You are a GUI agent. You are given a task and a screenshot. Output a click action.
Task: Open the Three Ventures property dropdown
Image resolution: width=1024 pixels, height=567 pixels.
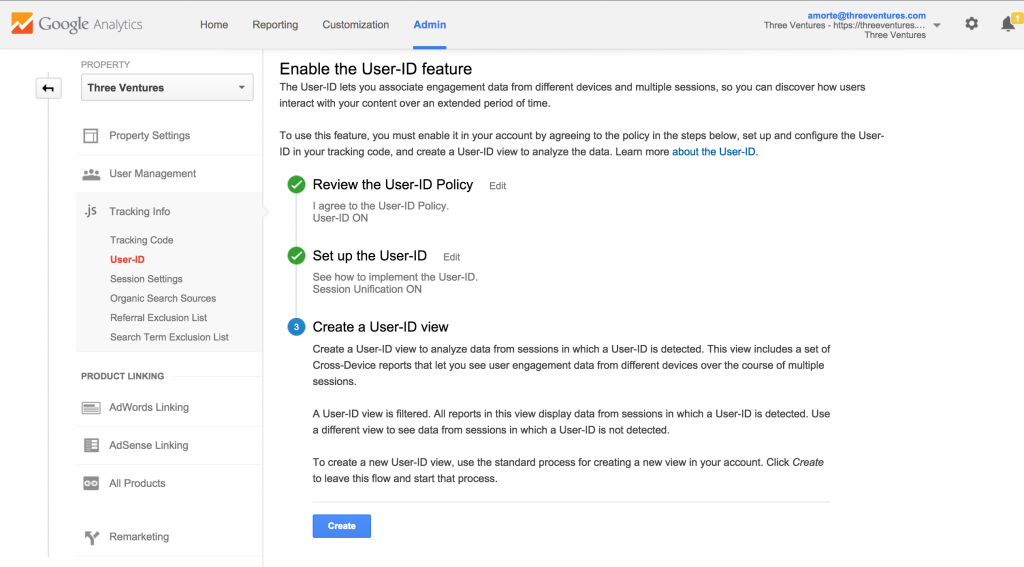click(x=167, y=88)
